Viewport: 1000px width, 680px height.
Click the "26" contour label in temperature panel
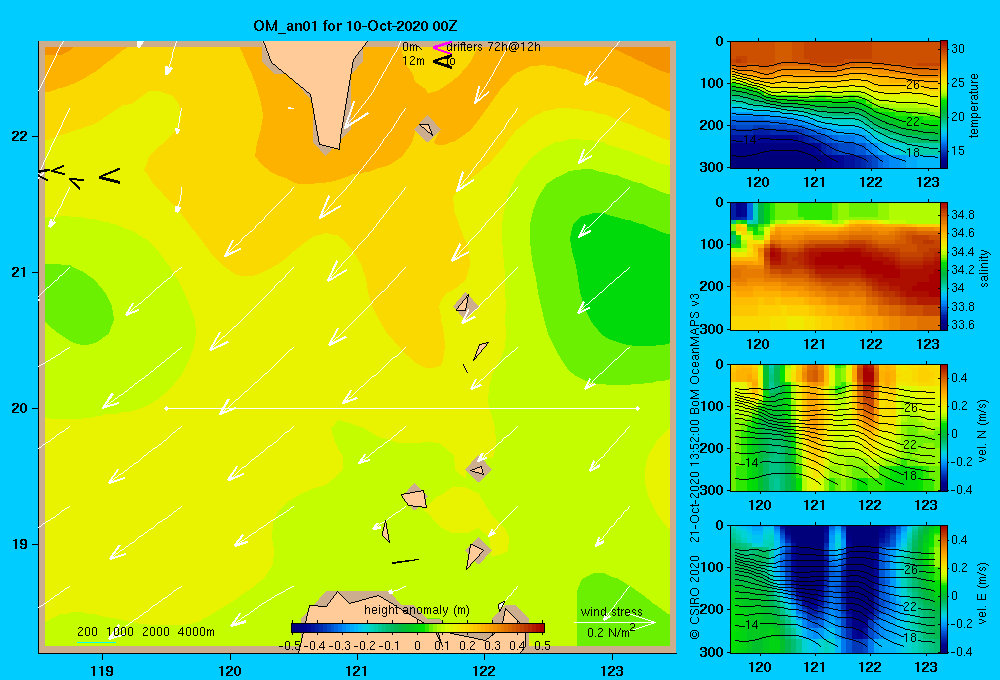point(913,84)
